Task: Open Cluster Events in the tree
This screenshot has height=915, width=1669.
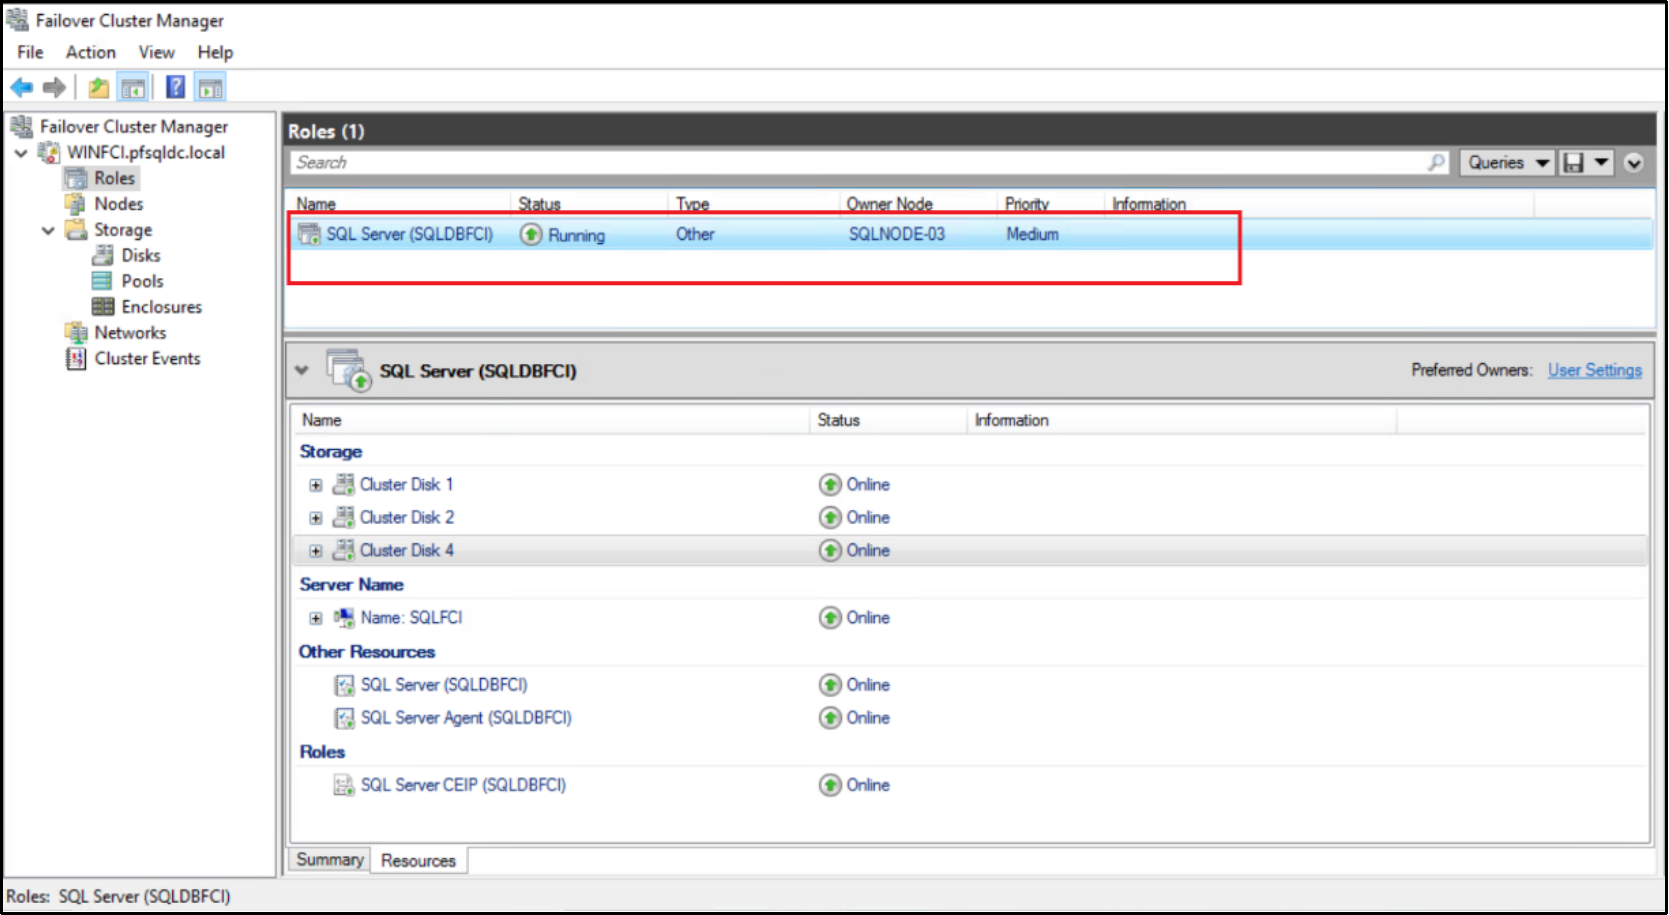Action: click(147, 359)
